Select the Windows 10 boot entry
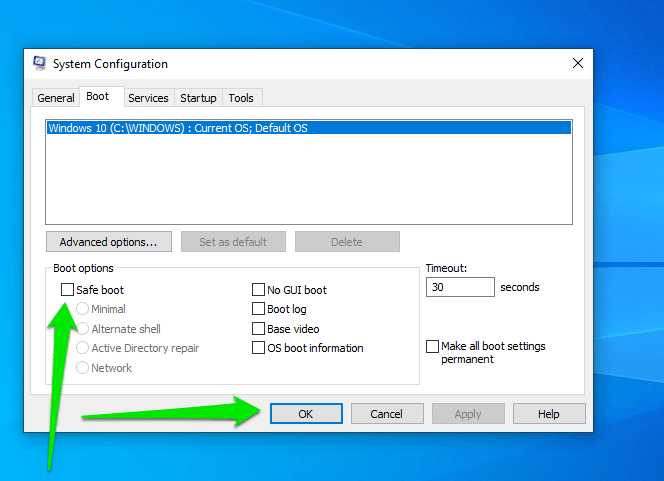Screen dimensions: 664x481 178,128
